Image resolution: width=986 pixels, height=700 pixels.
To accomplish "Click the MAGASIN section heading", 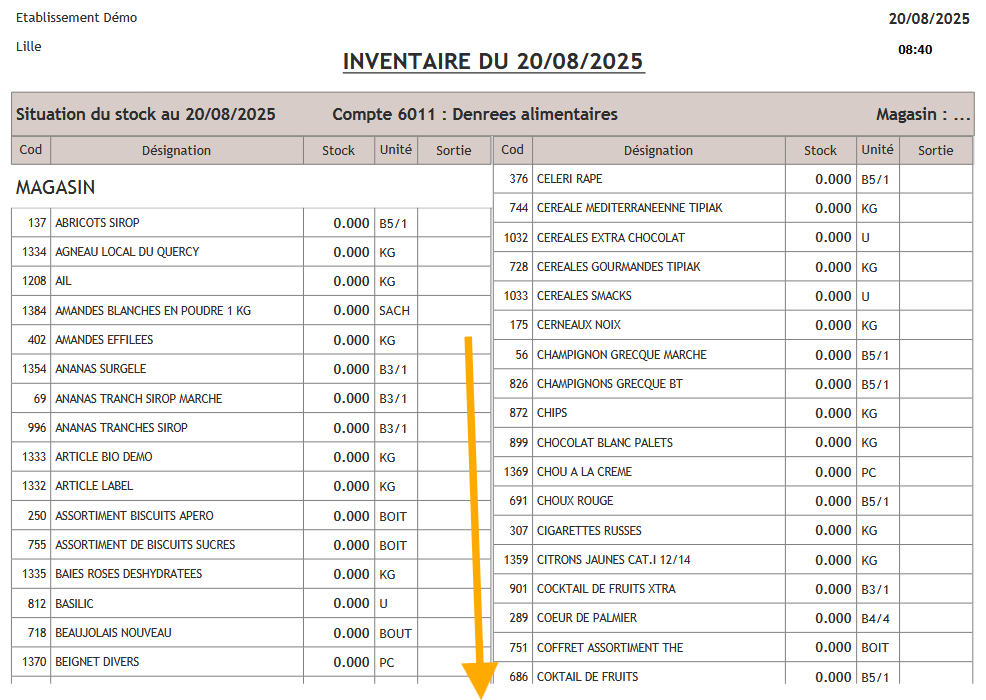I will coord(55,187).
